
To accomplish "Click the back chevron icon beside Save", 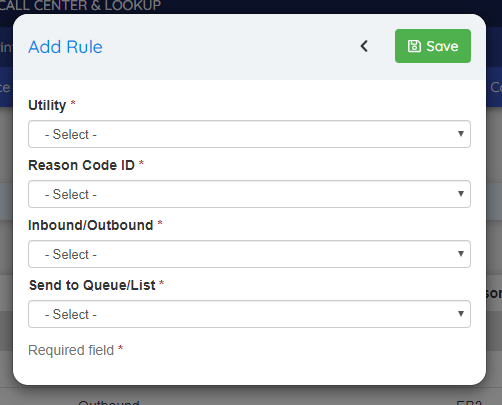I will coord(364,46).
